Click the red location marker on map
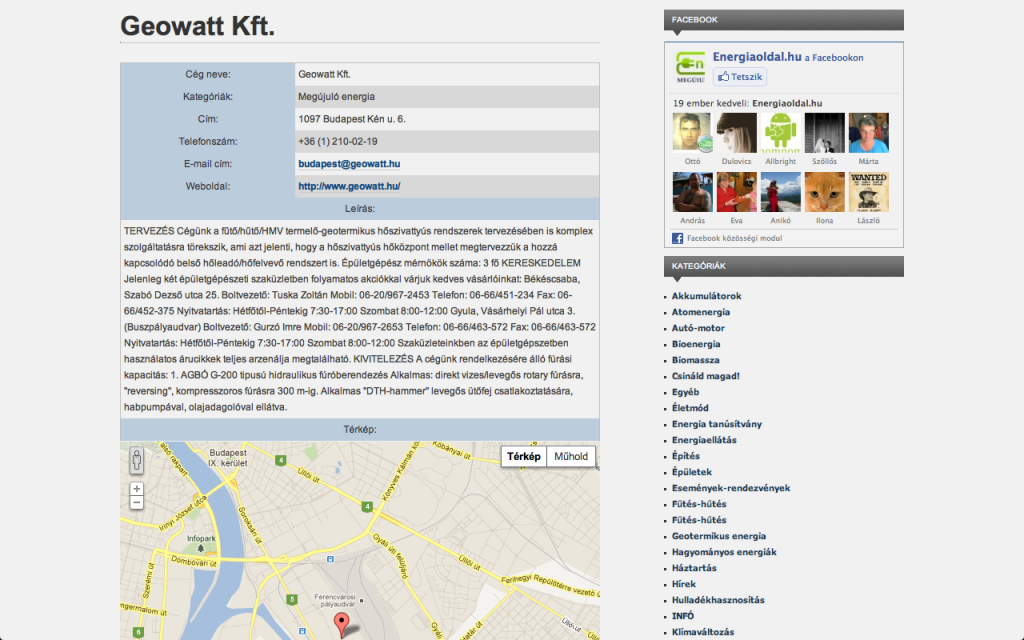Viewport: 1024px width, 640px height. coord(342,625)
